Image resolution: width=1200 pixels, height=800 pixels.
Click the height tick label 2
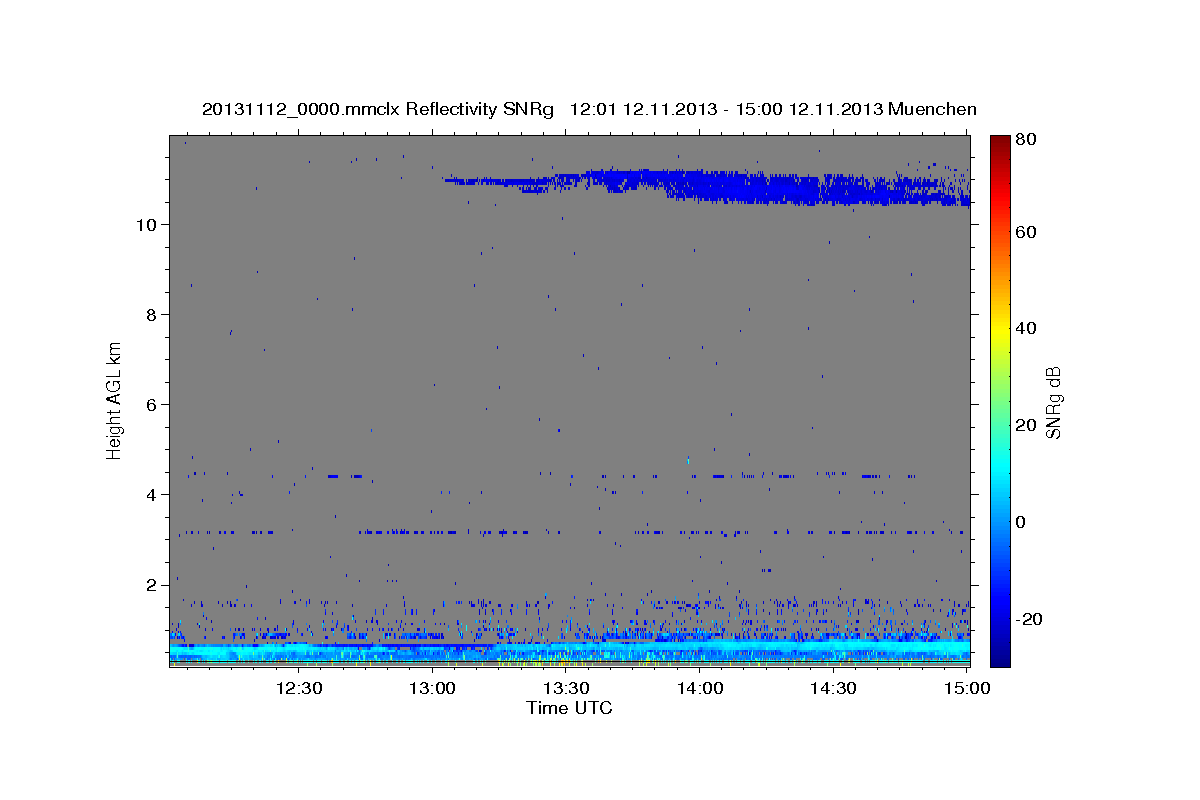(x=151, y=584)
